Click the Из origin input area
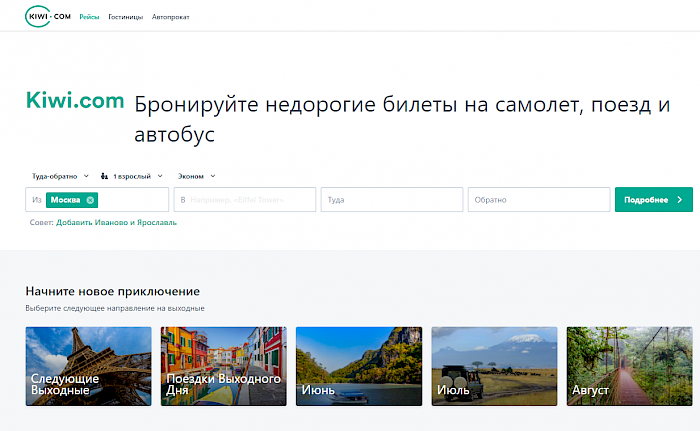This screenshot has height=431, width=700. (97, 200)
